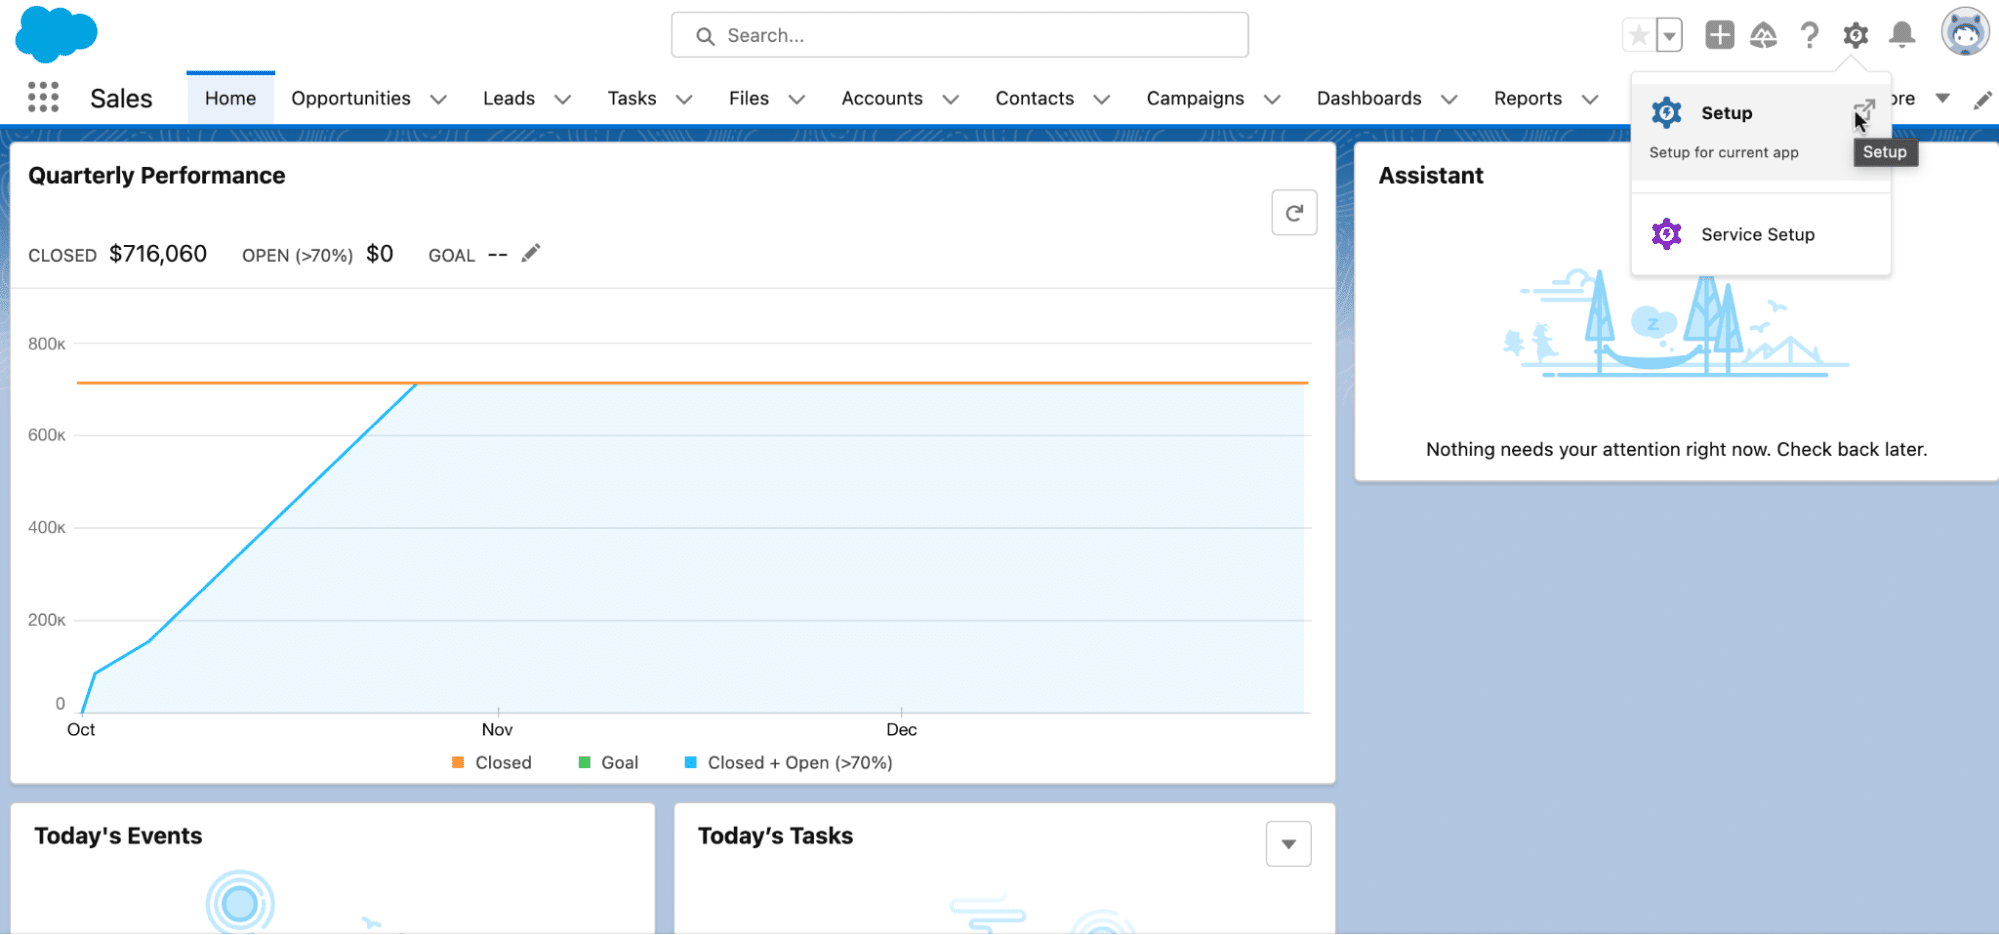1999x935 pixels.
Task: Click the CLOSED $716,060 value
Action: [x=158, y=254]
